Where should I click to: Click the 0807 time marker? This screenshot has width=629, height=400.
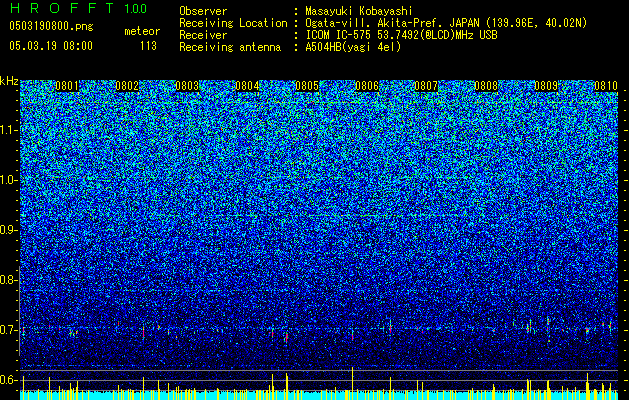[x=426, y=86]
